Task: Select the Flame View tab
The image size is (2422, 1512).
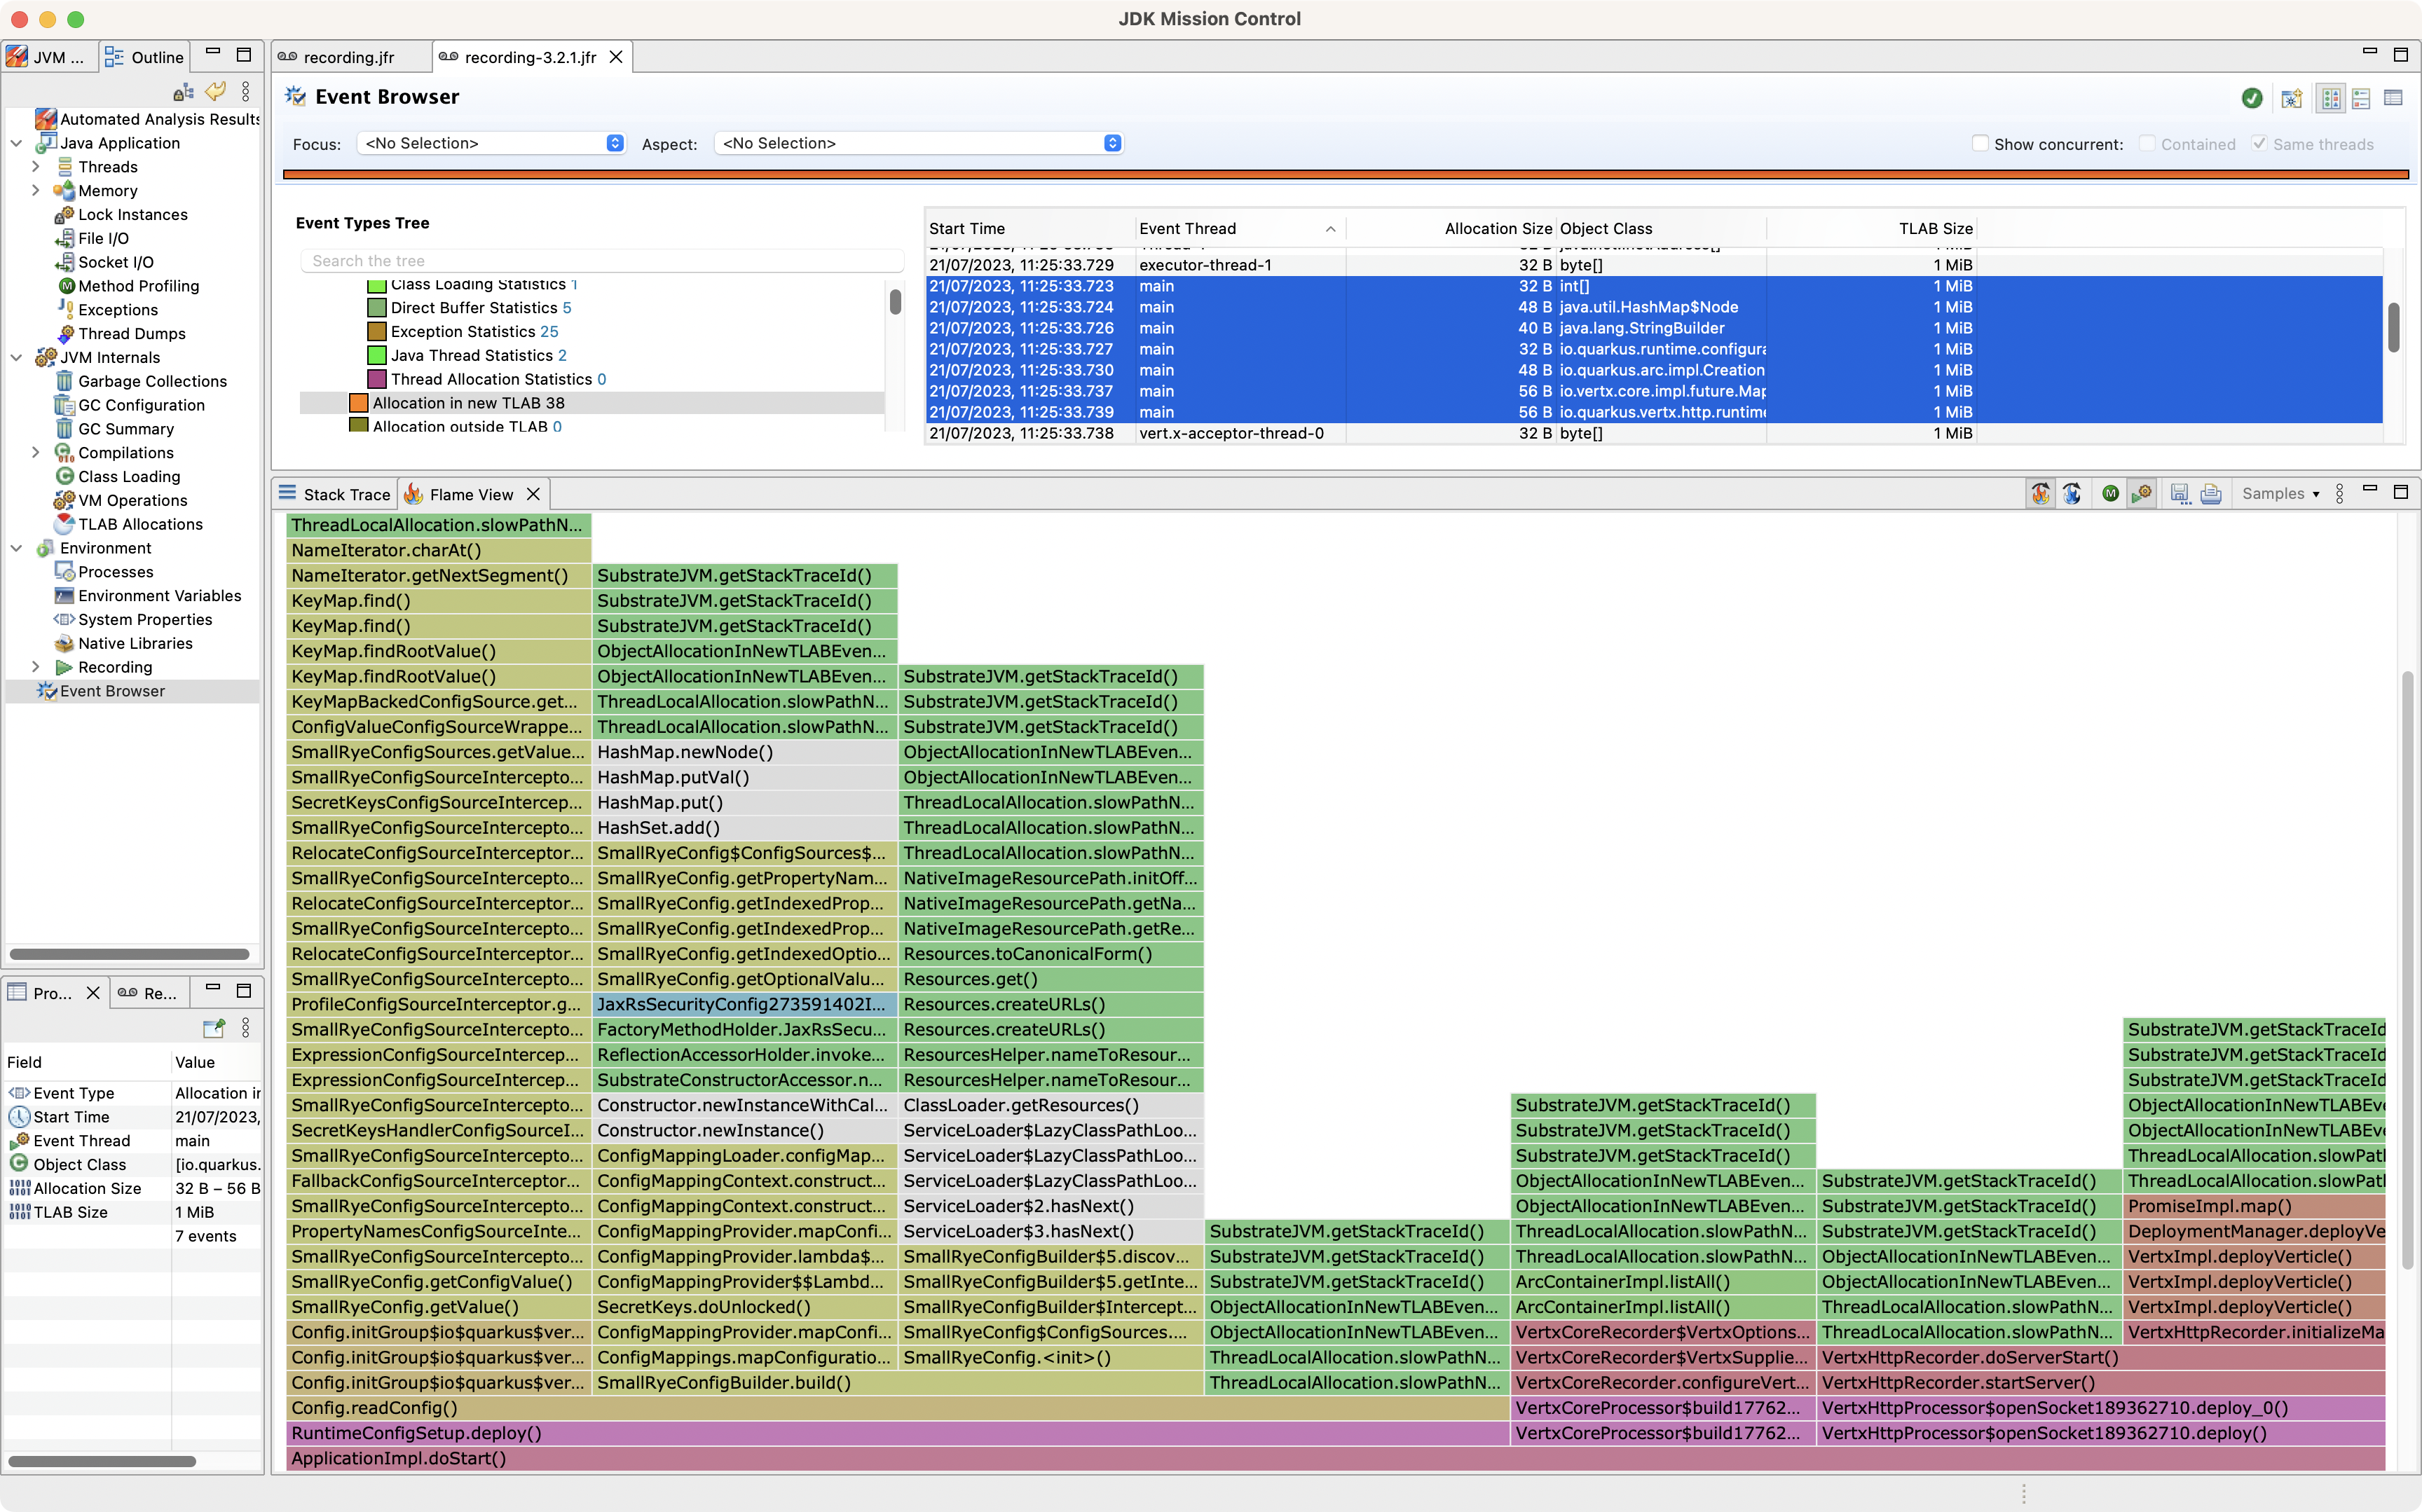Action: click(459, 494)
